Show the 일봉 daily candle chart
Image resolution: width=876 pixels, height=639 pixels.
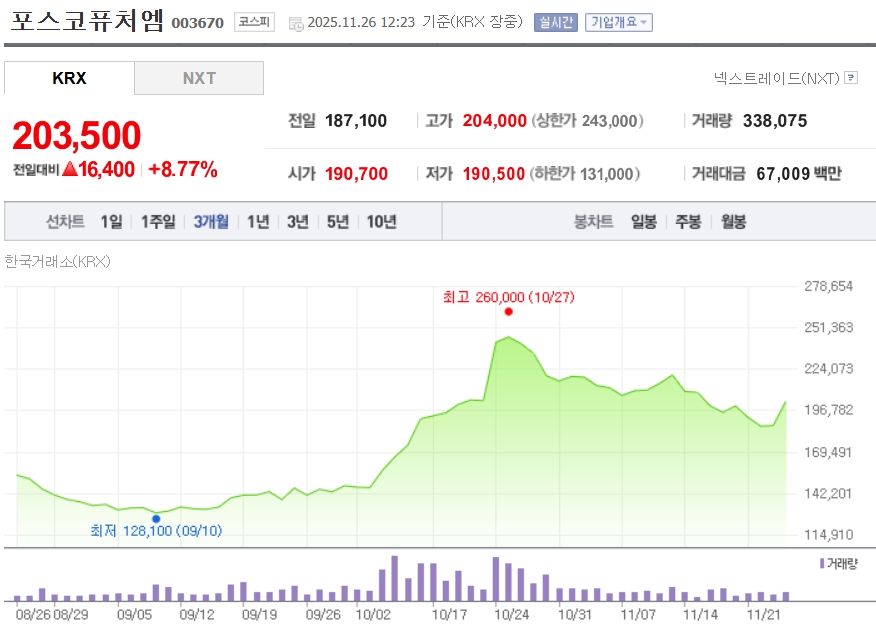pos(643,222)
